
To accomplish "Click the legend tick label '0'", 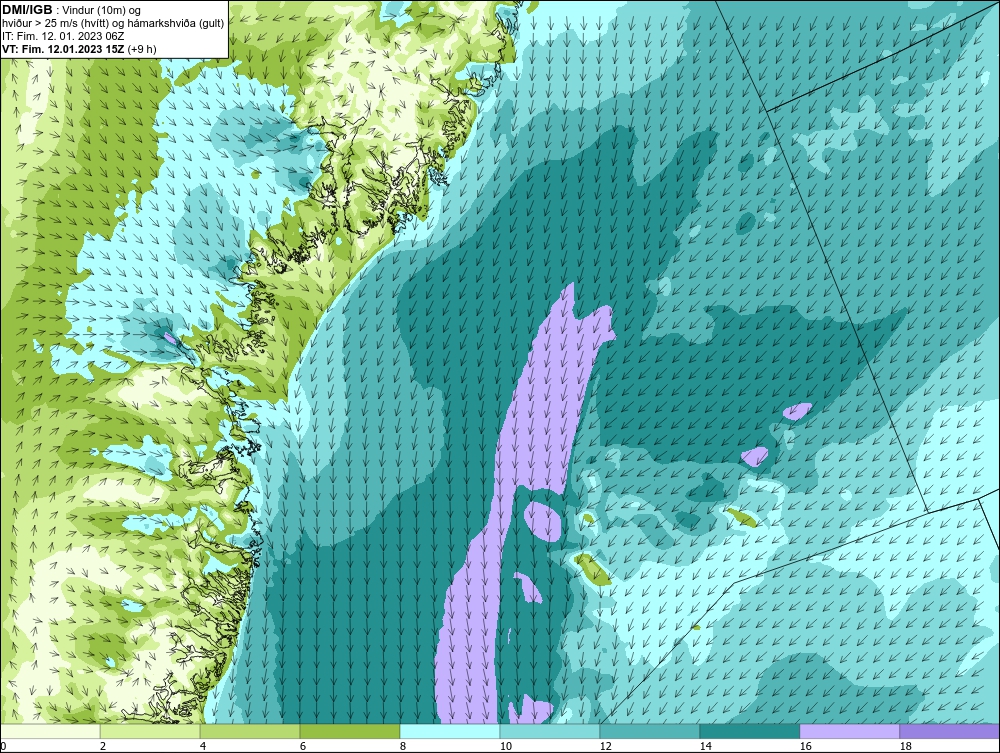I will tap(3, 746).
